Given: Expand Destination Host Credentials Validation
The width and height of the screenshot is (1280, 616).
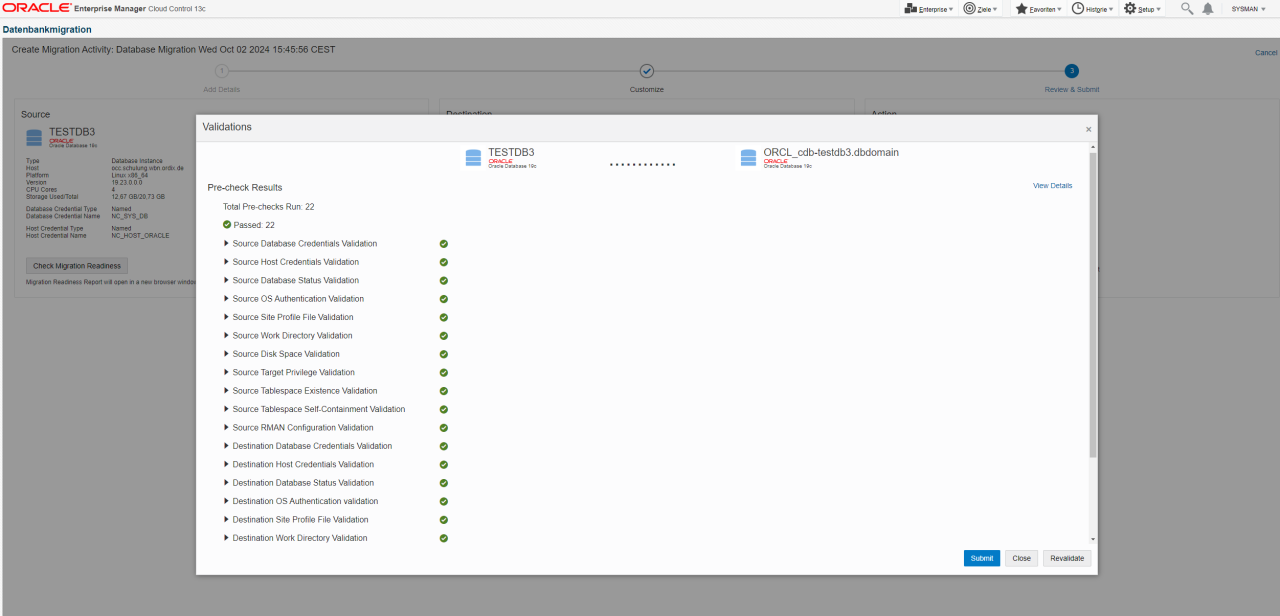Looking at the screenshot, I should 227,464.
